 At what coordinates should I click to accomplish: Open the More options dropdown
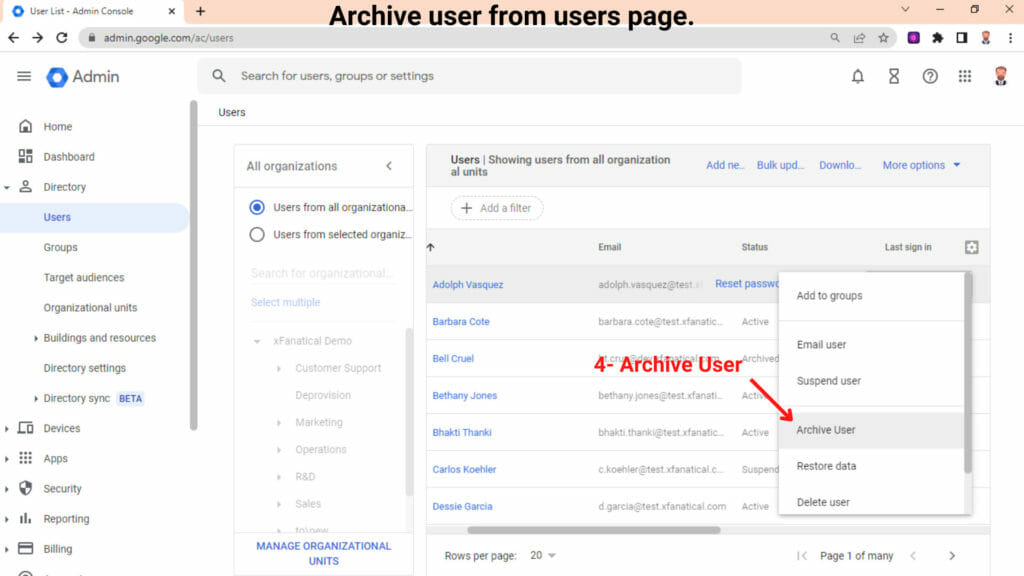coord(913,165)
